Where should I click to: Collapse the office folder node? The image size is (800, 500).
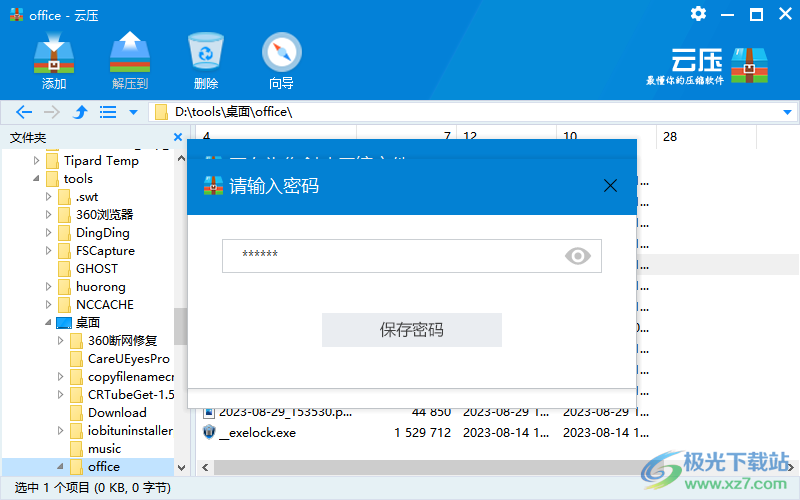61,466
